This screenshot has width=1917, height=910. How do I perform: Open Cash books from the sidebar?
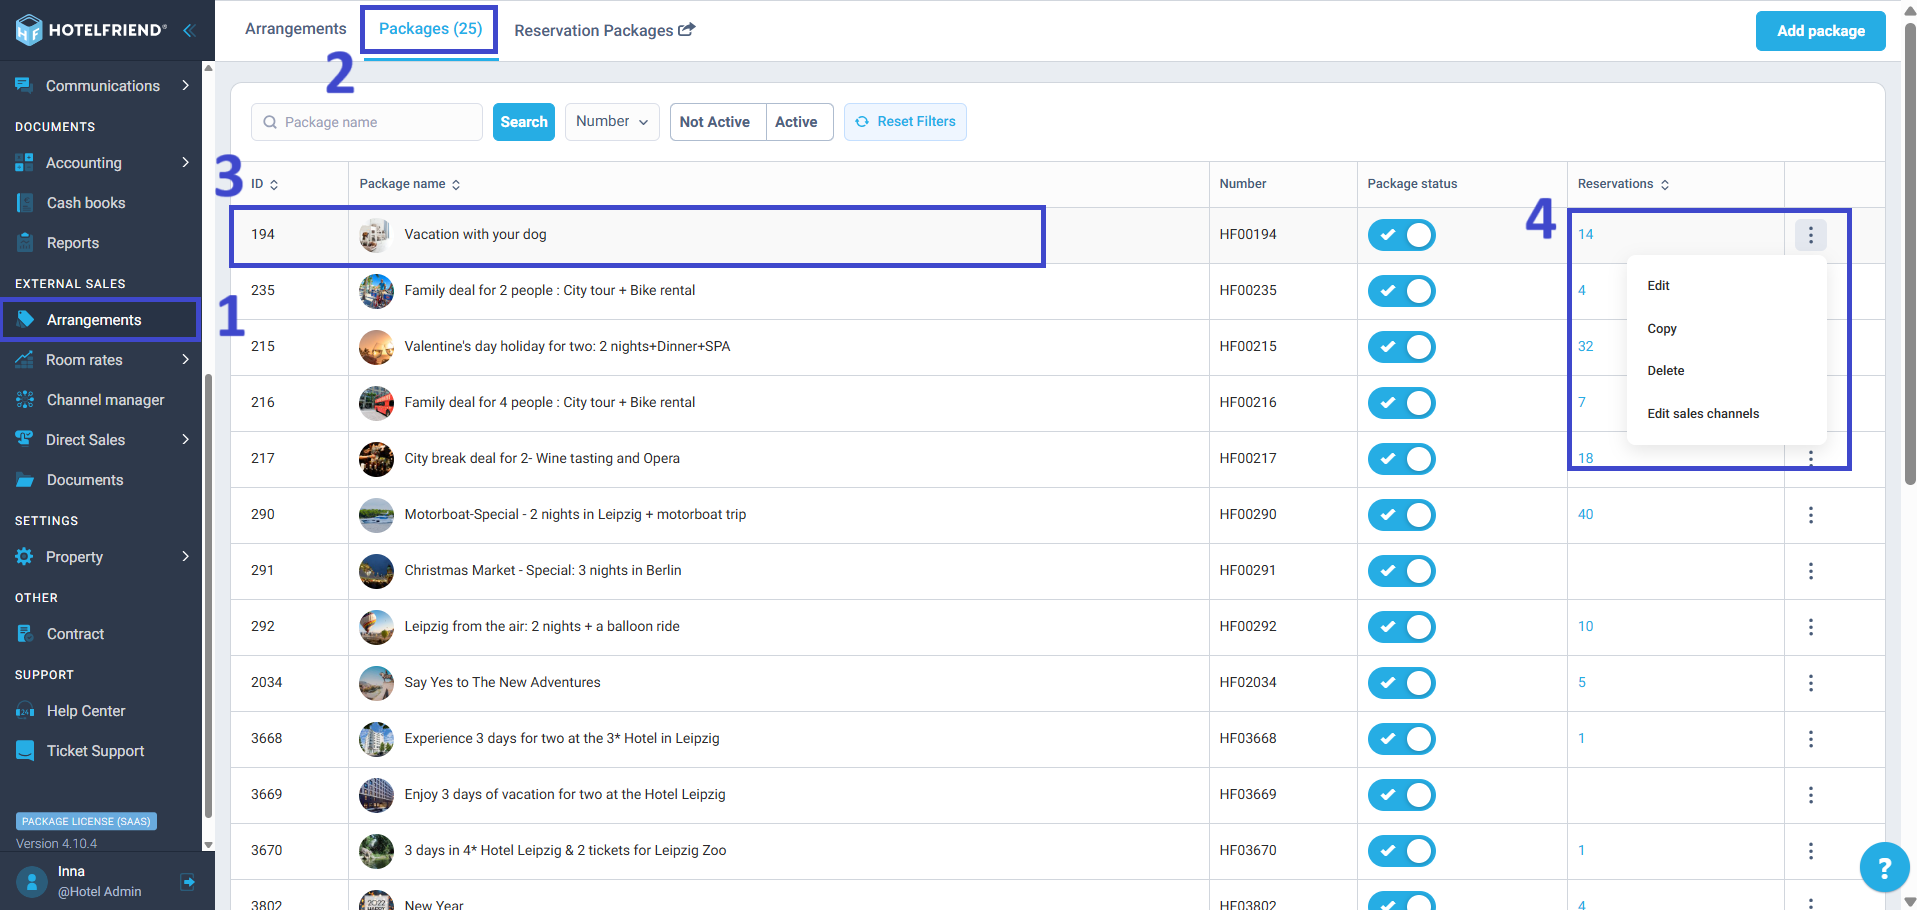[x=86, y=203]
